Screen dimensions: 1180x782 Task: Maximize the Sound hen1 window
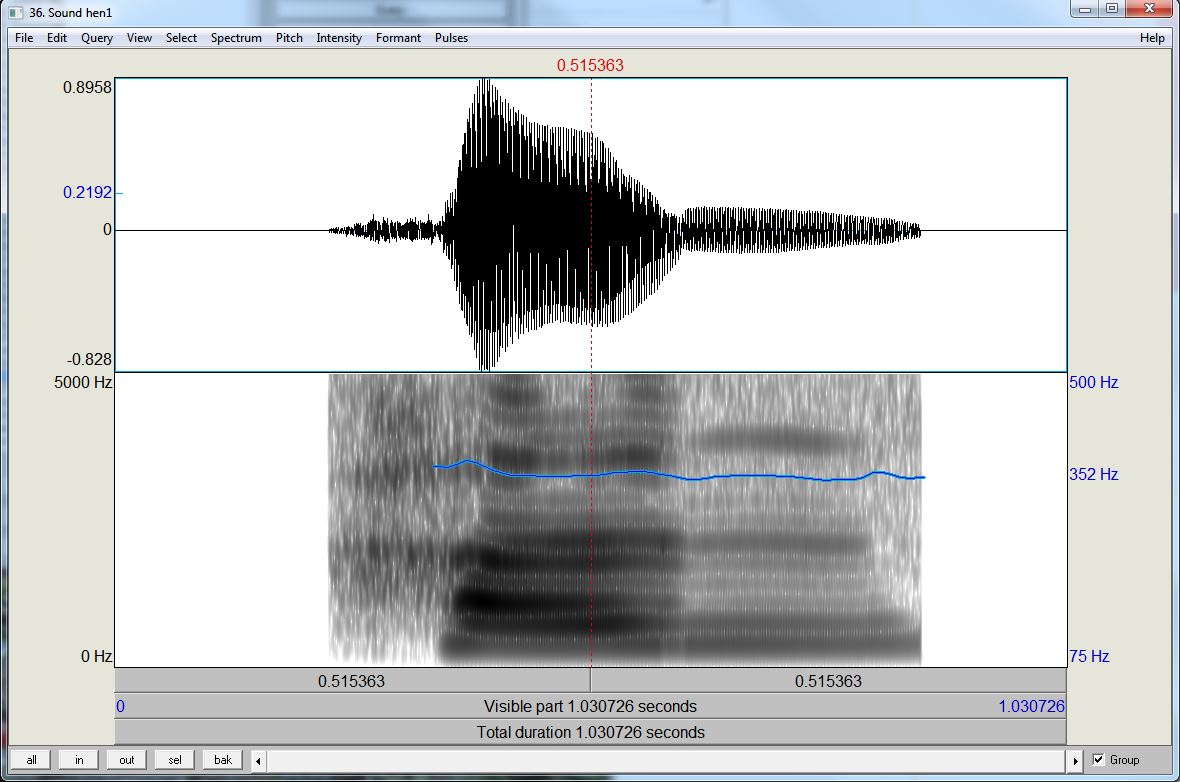pos(1112,10)
